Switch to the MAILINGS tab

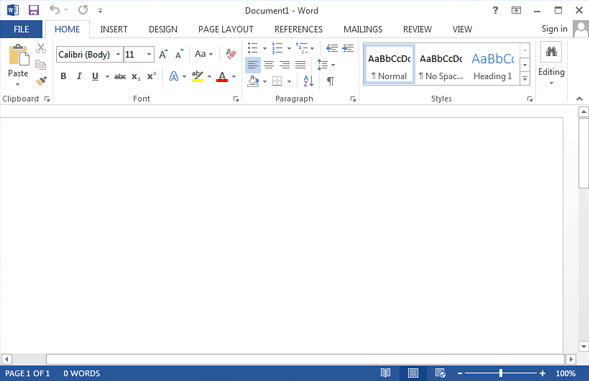362,29
